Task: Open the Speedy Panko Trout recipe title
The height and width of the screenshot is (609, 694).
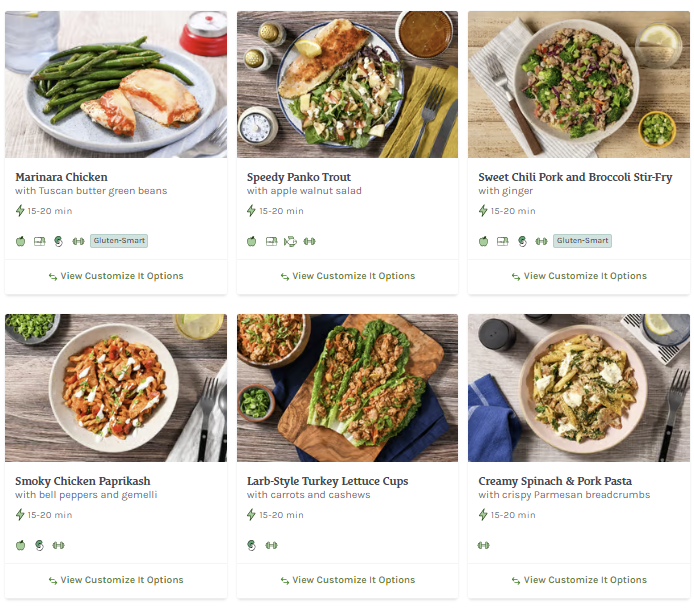Action: pyautogui.click(x=299, y=177)
